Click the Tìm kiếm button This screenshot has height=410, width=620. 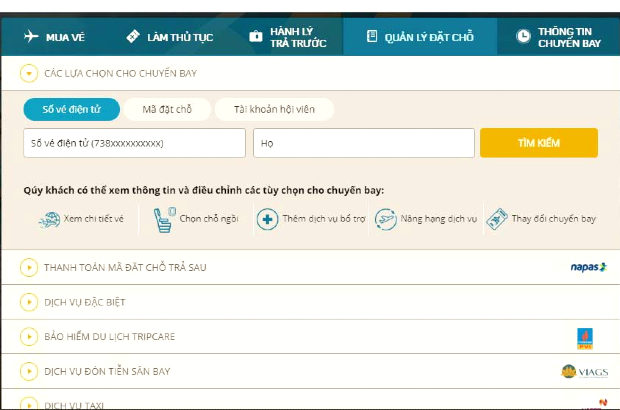[539, 143]
